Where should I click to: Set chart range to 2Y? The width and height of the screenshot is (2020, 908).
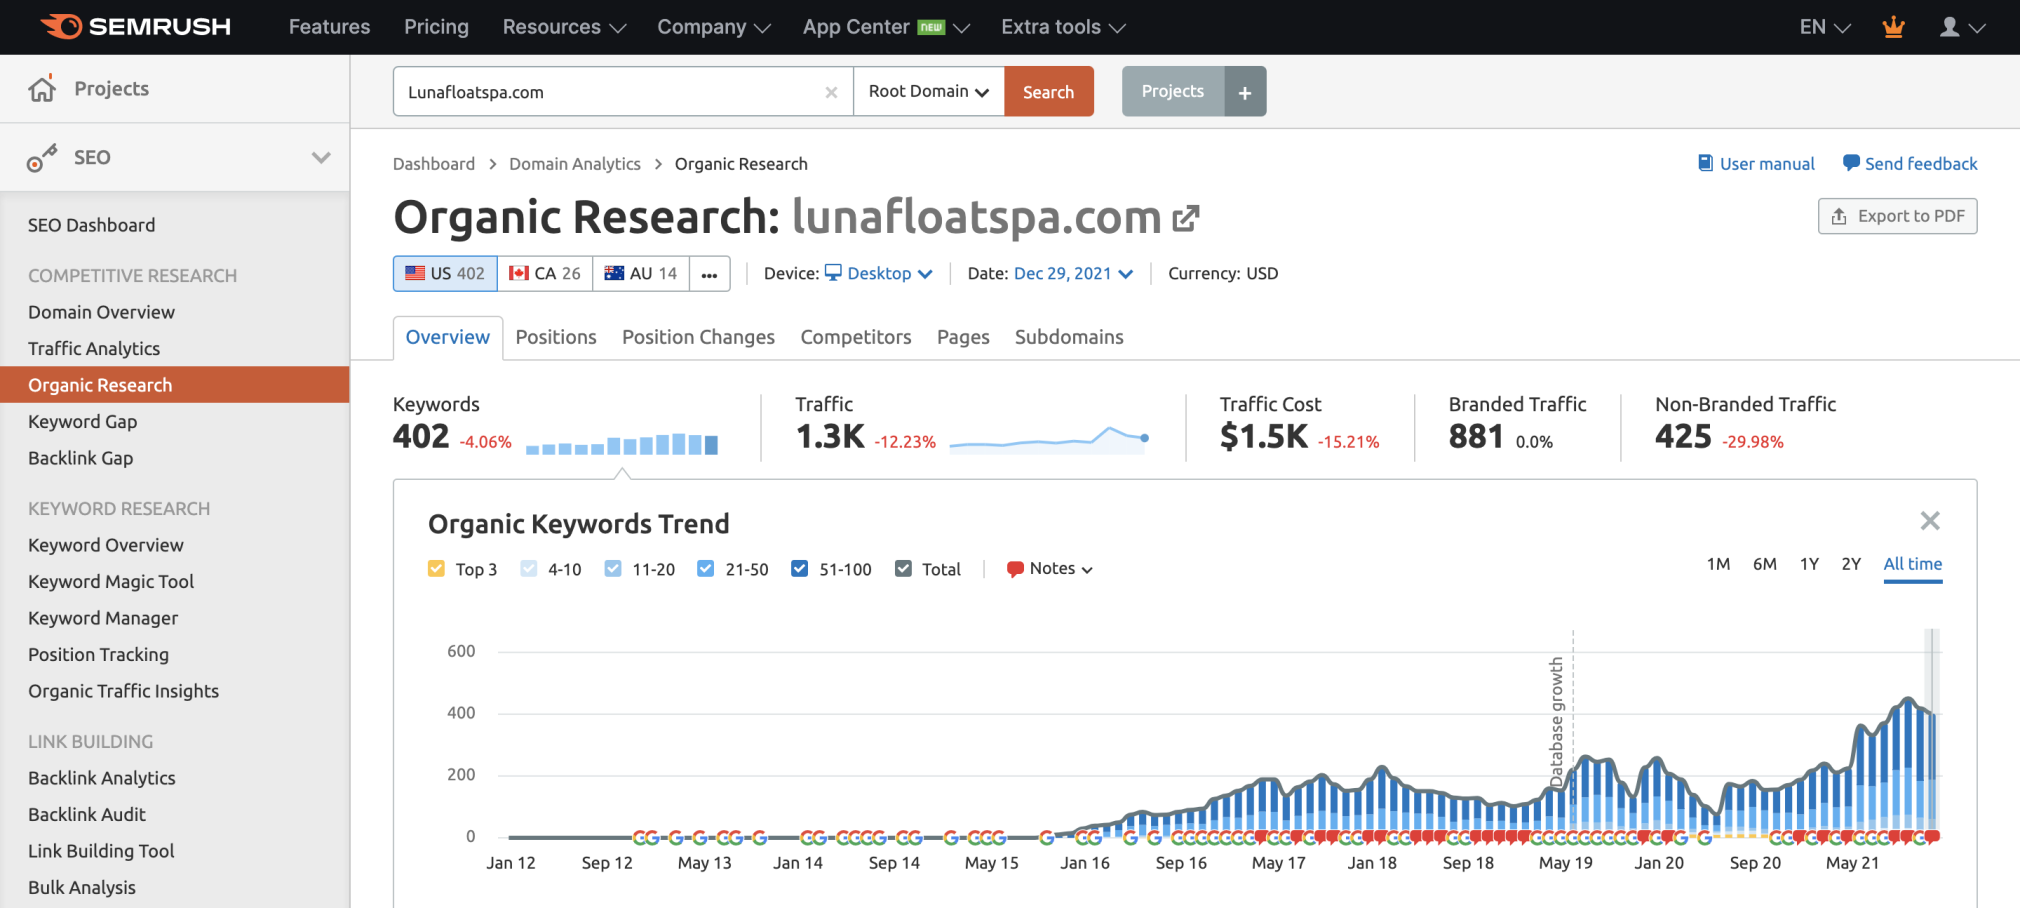(1851, 564)
